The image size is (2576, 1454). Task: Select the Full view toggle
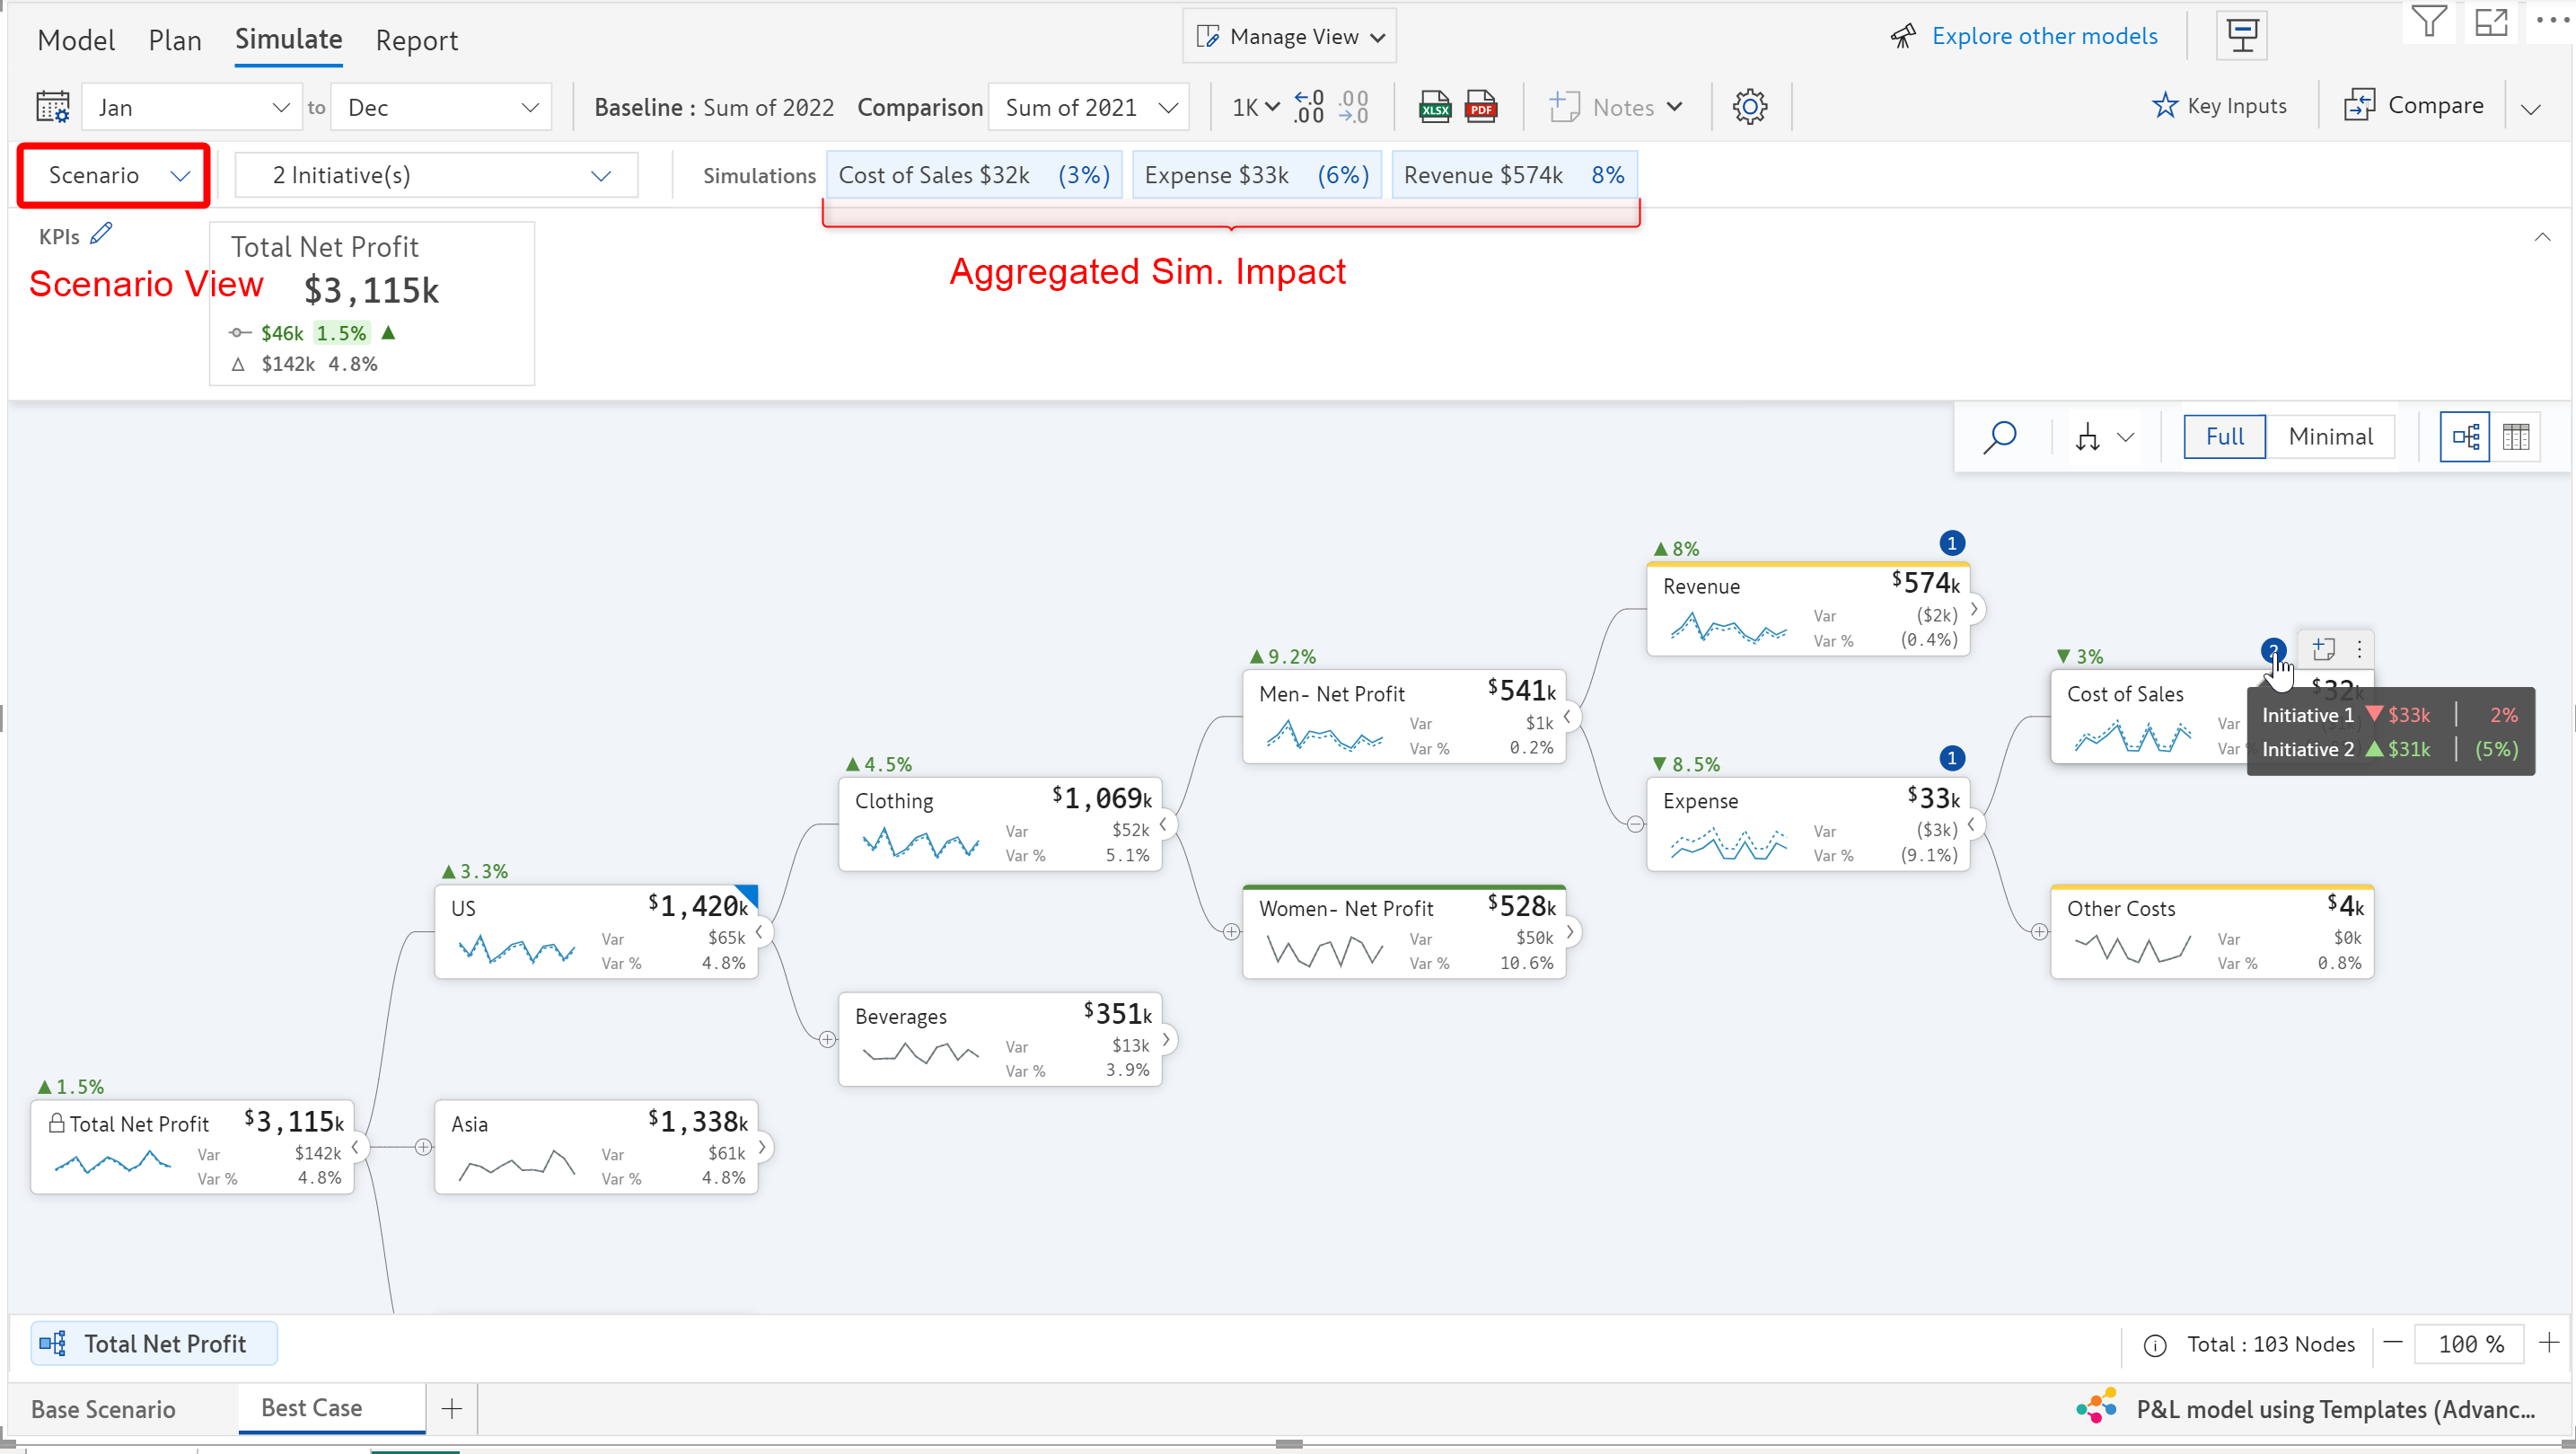2224,437
